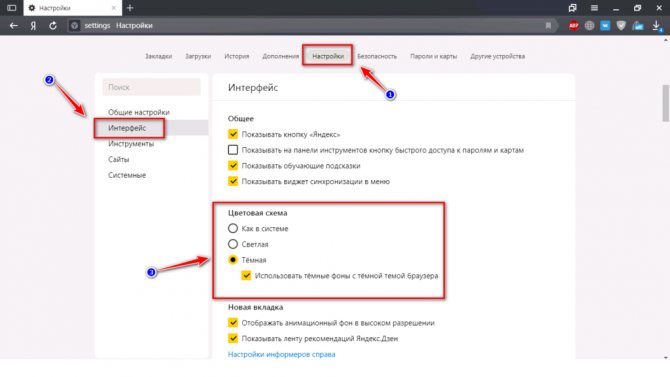This screenshot has height=377, width=670.
Task: Toggle dark backgrounds with dark theme checkbox
Action: (246, 276)
